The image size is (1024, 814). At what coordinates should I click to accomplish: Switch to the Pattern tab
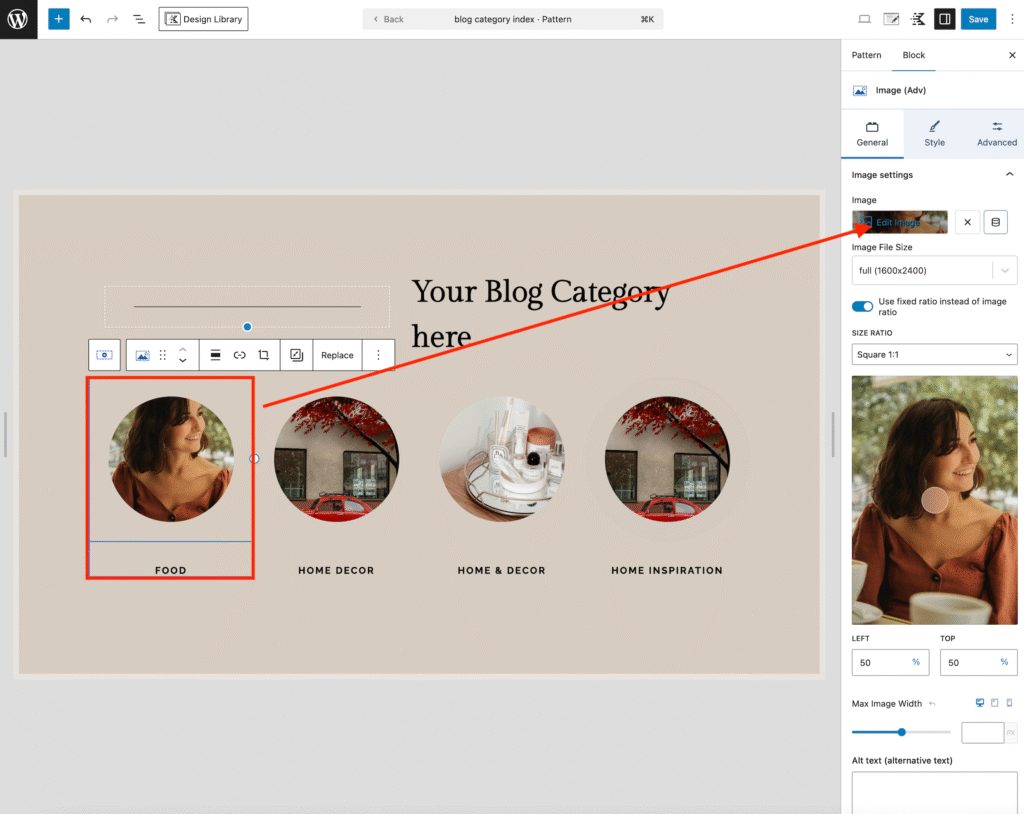click(866, 55)
